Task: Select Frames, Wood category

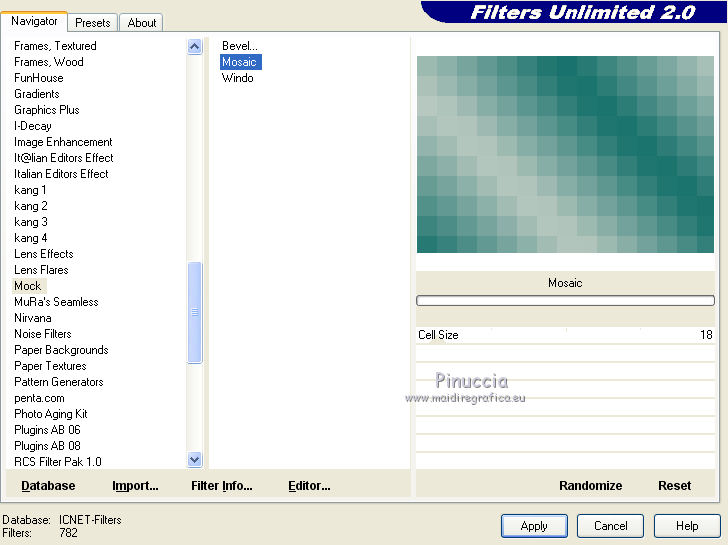Action: coord(49,62)
